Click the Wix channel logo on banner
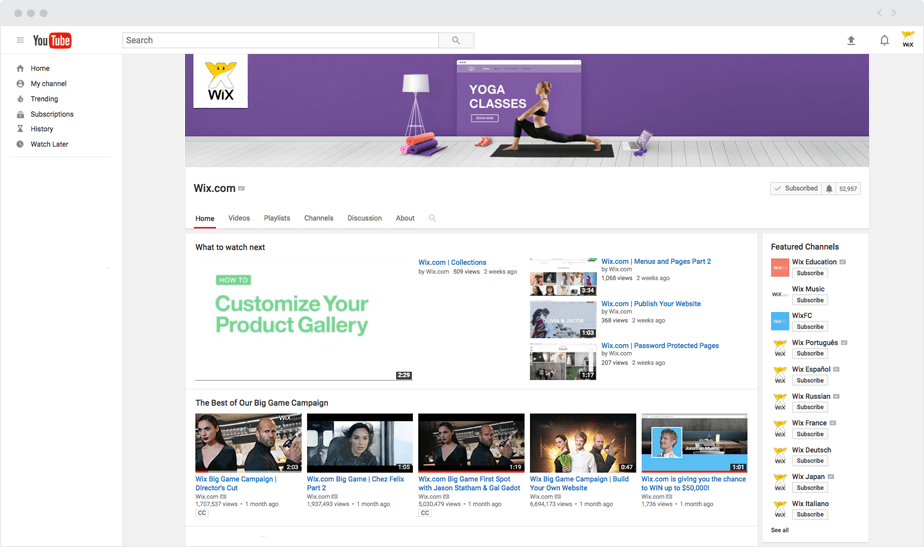Screen dimensions: 924x547 pos(220,81)
